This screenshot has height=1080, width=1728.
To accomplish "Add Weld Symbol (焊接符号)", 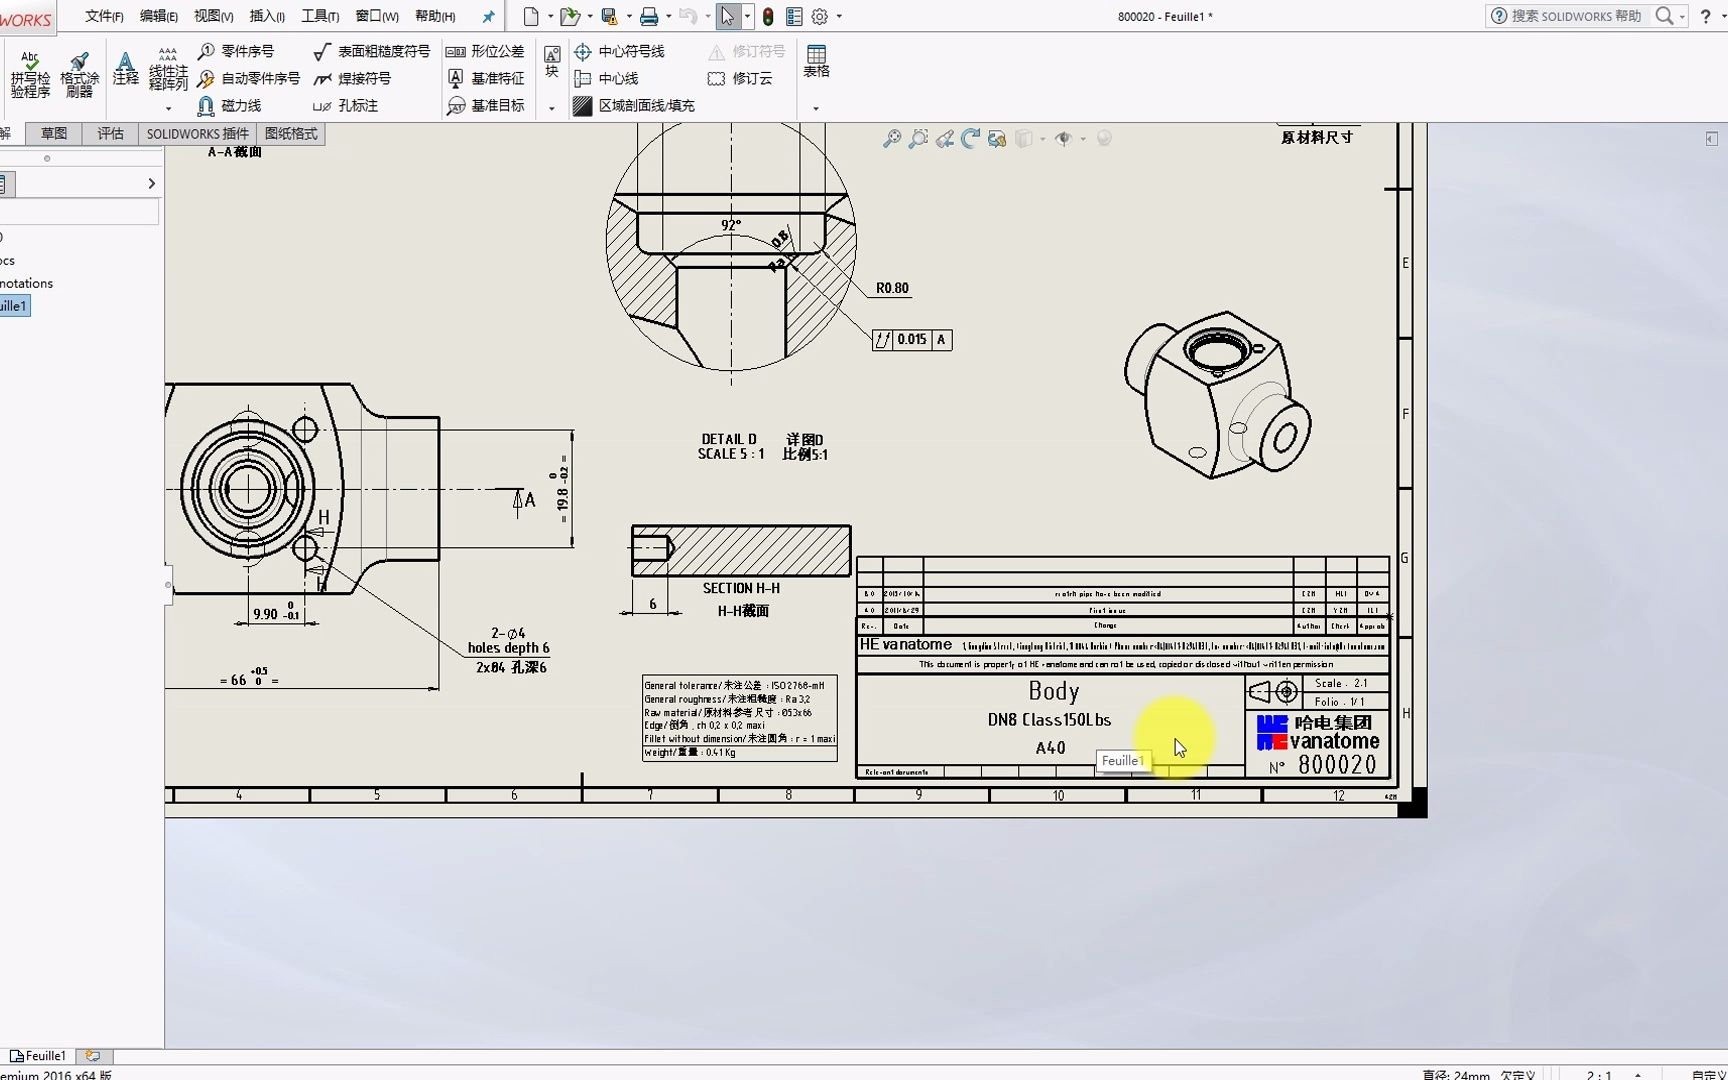I will click(x=352, y=78).
